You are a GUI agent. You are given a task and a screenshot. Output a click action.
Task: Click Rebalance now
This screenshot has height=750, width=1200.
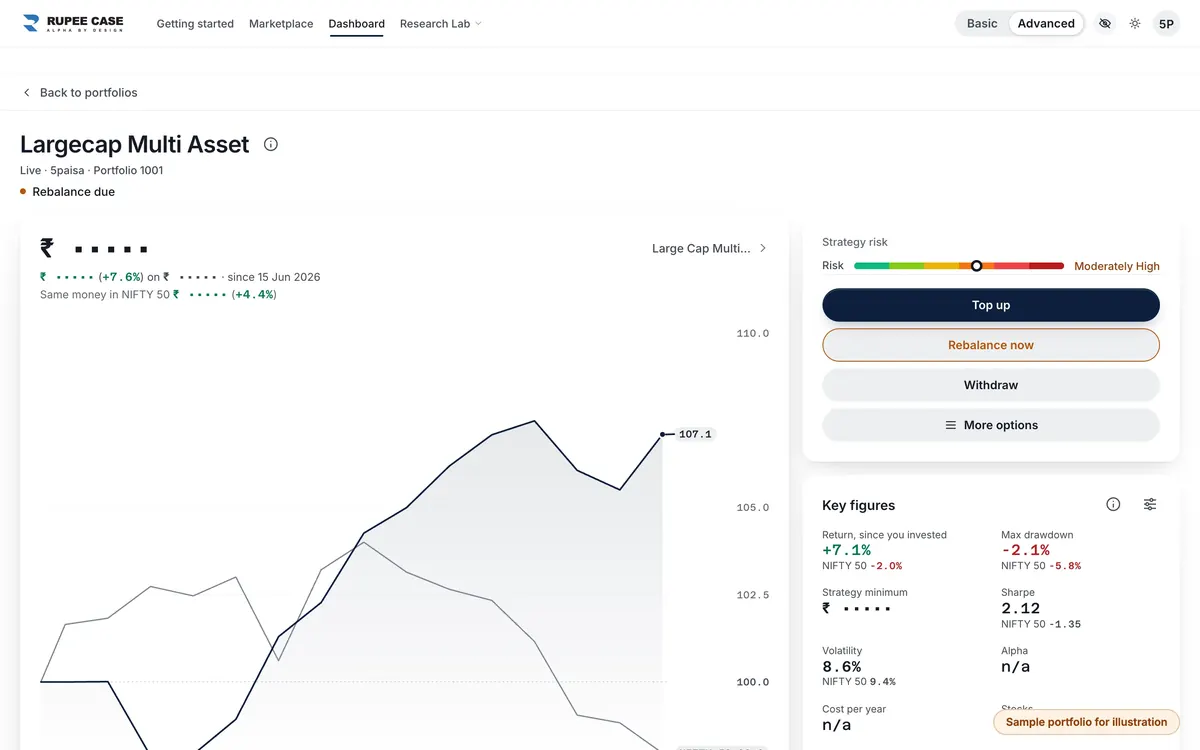coord(991,345)
